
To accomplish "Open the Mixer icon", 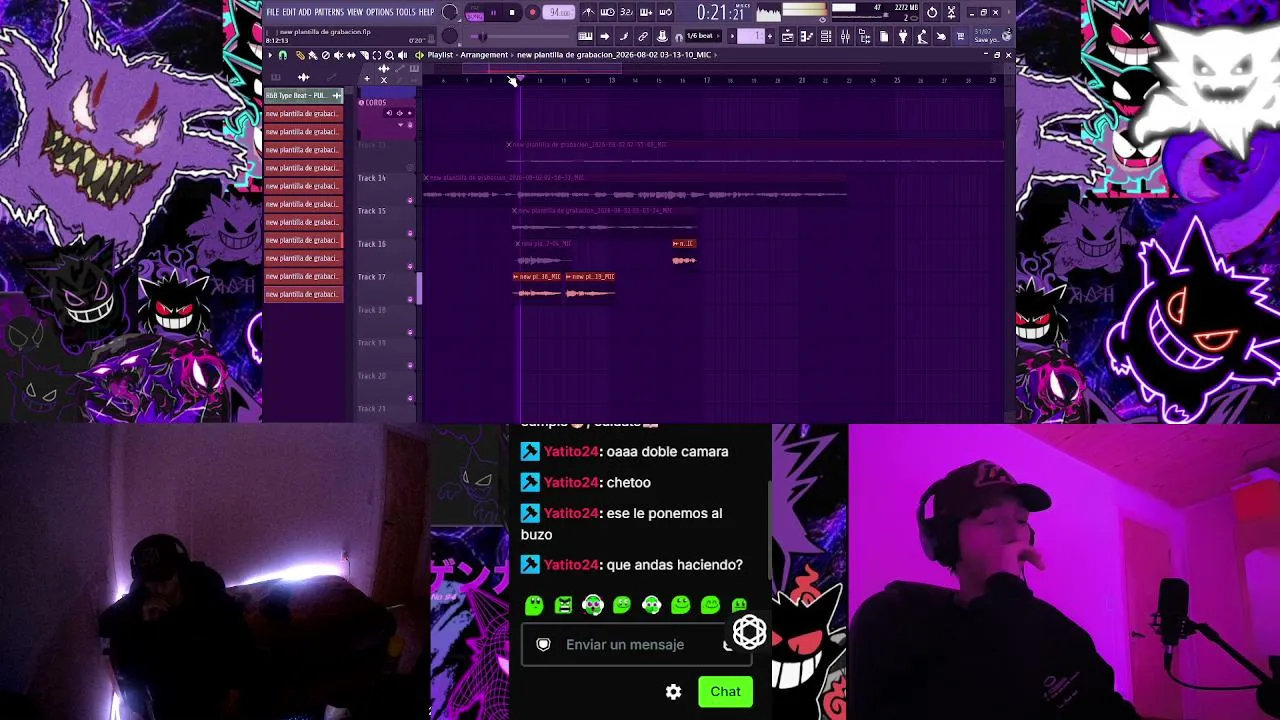I will pyautogui.click(x=845, y=37).
